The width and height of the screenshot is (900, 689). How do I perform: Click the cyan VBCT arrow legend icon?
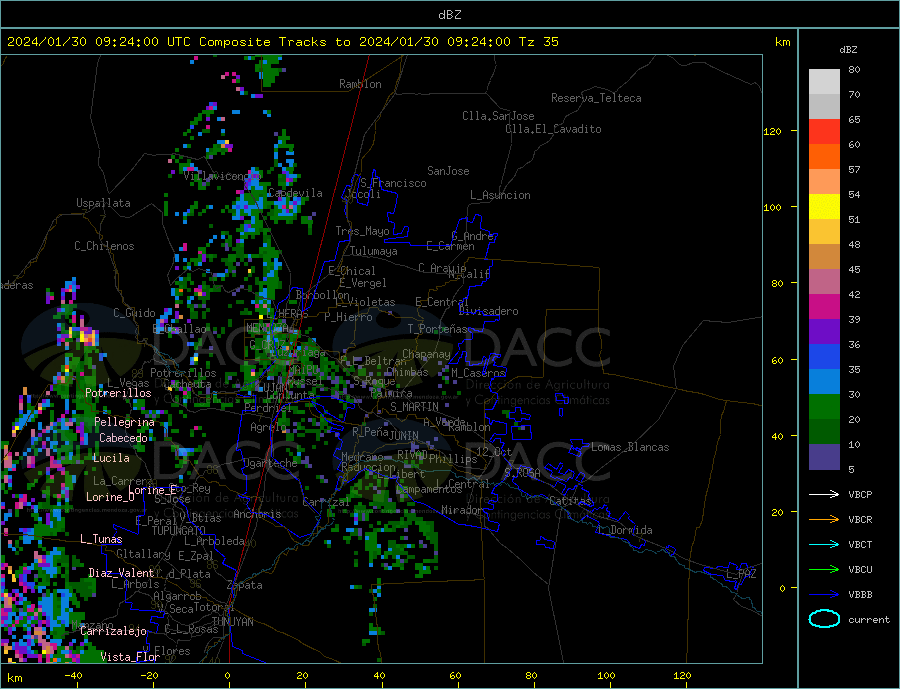(824, 544)
